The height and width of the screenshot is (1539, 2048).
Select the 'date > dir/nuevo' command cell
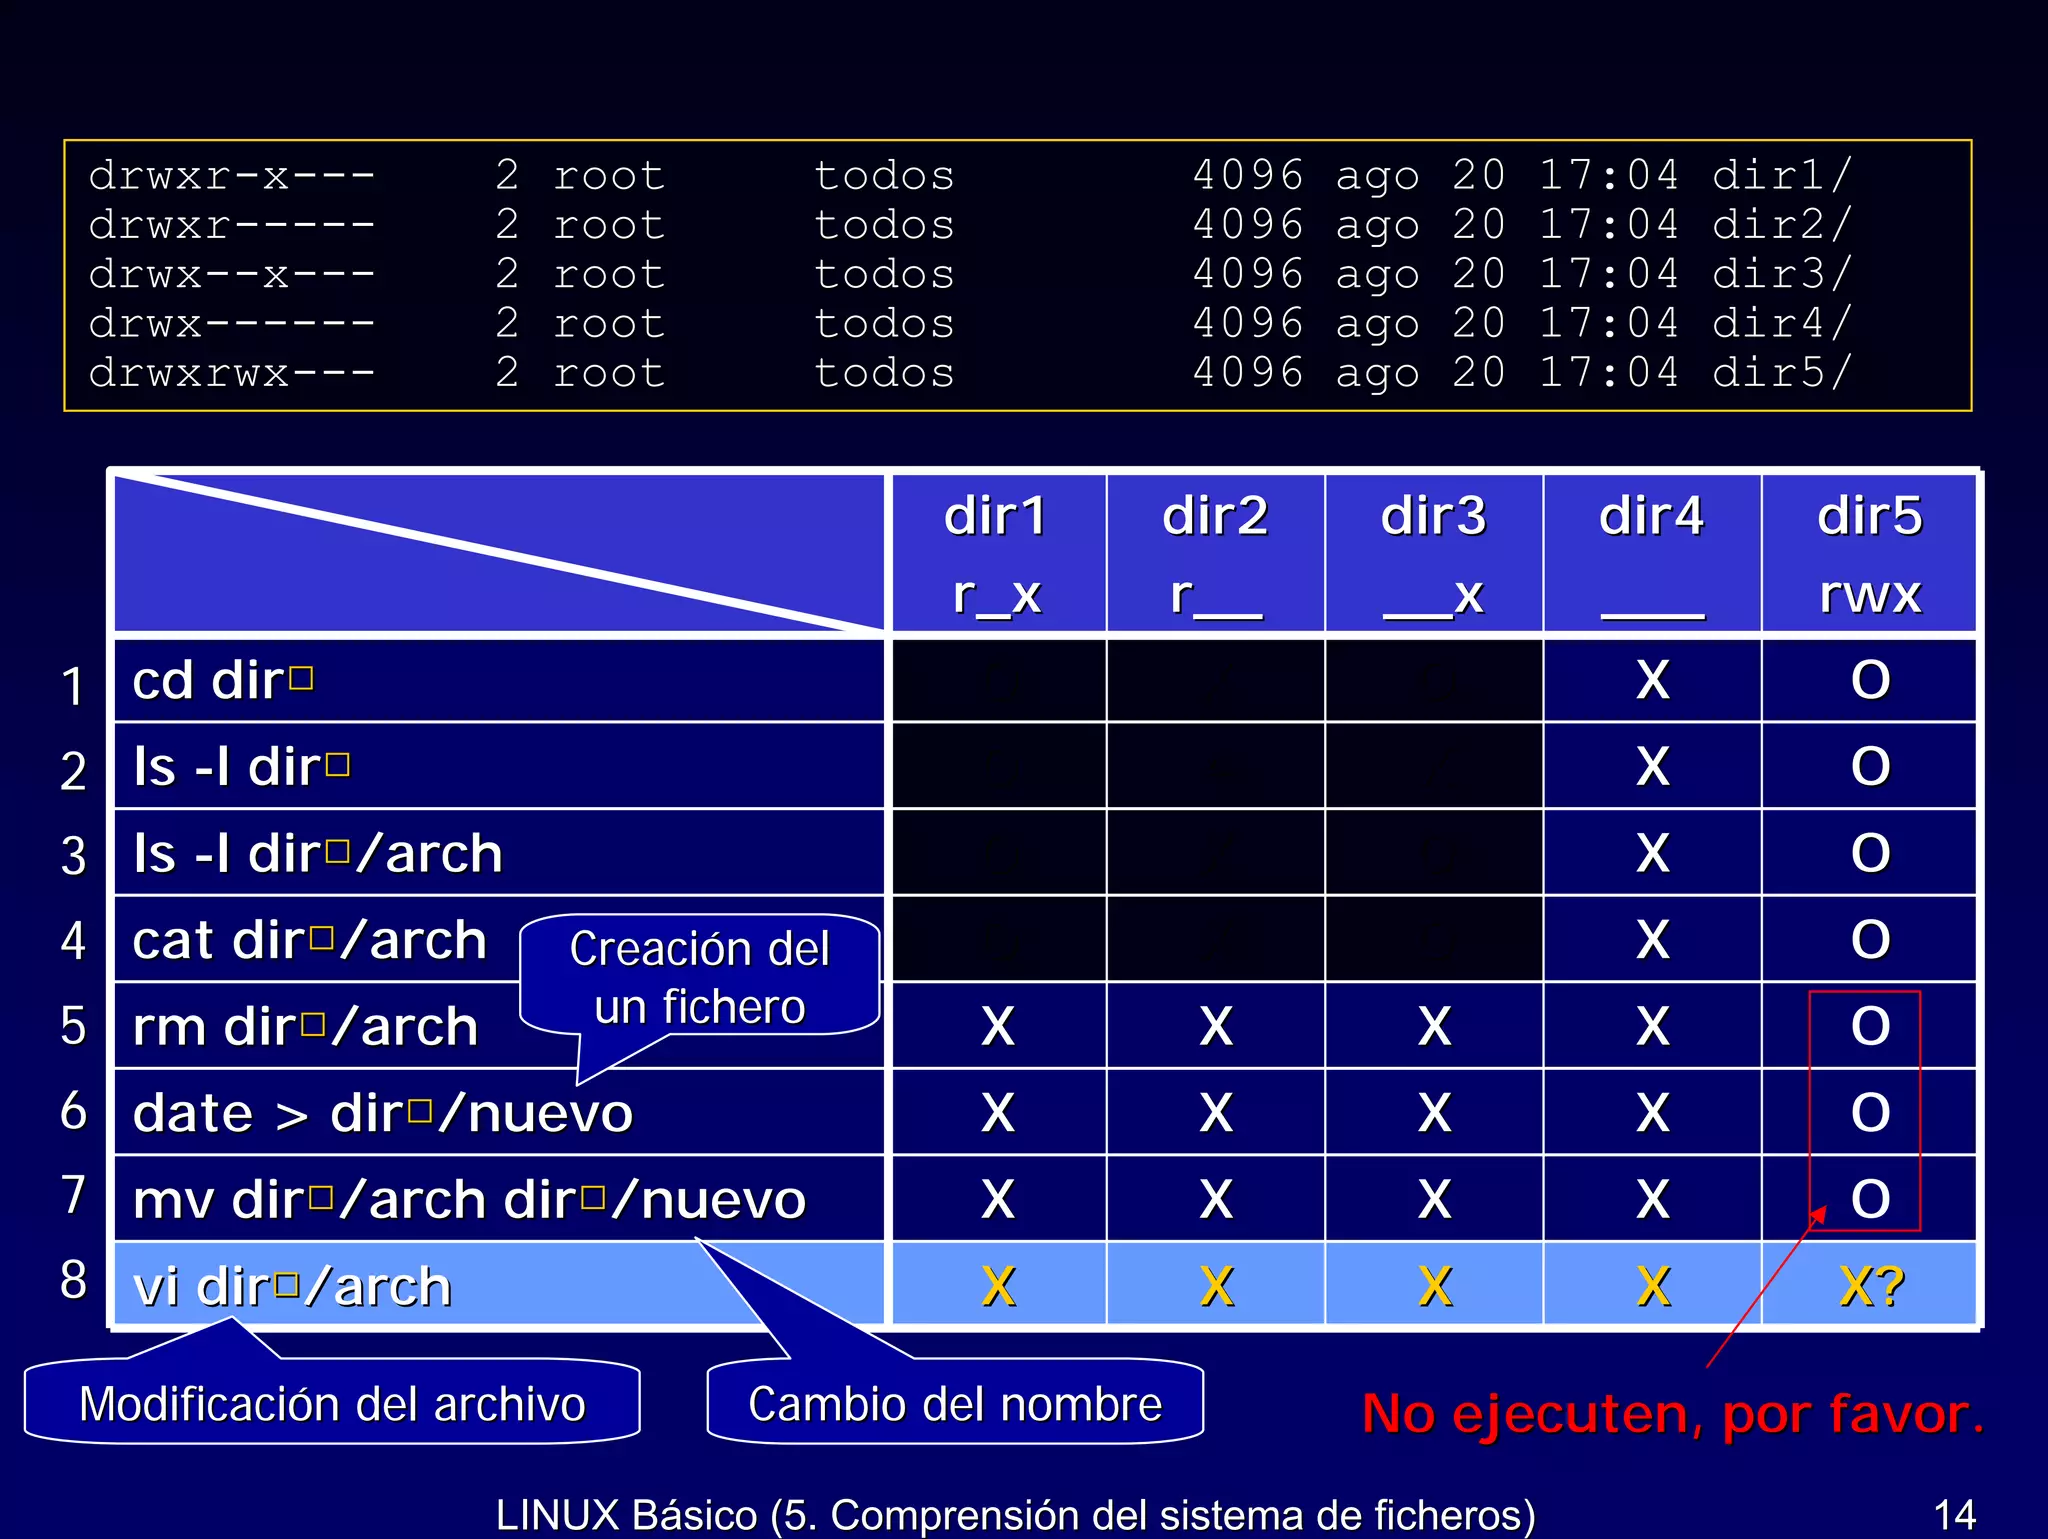[499, 1112]
